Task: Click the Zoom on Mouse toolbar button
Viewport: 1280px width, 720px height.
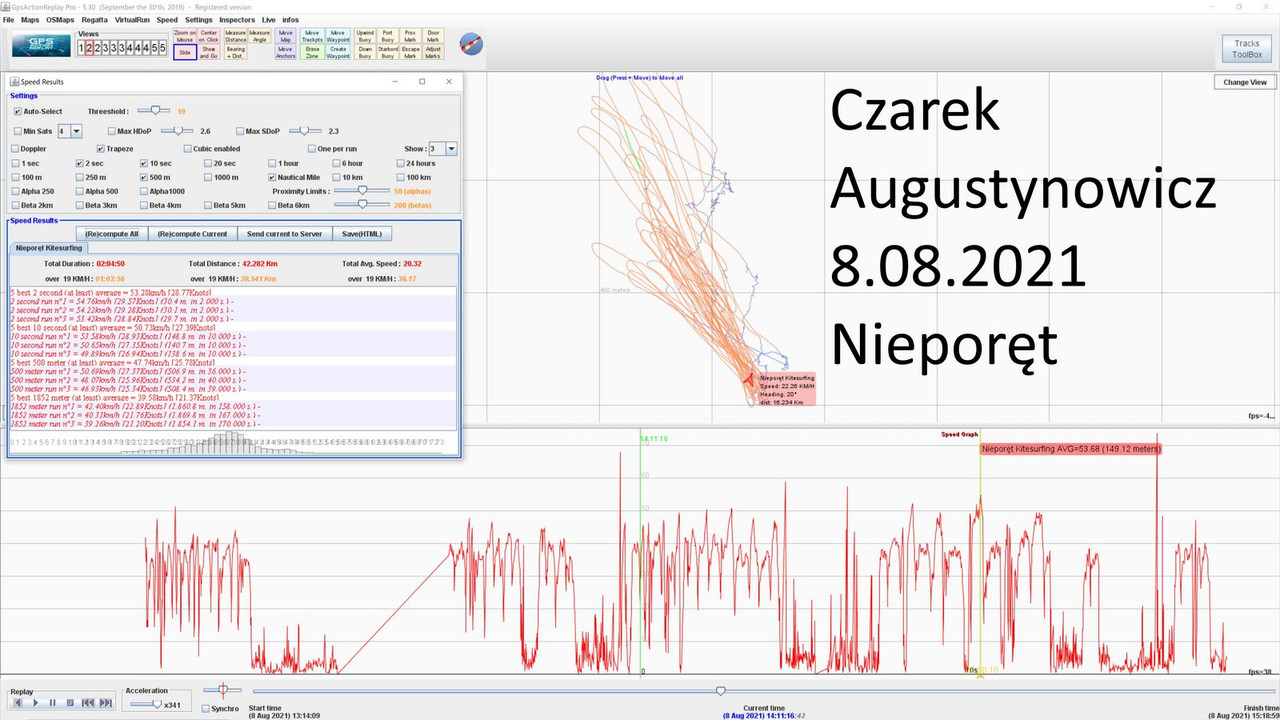Action: [x=185, y=35]
